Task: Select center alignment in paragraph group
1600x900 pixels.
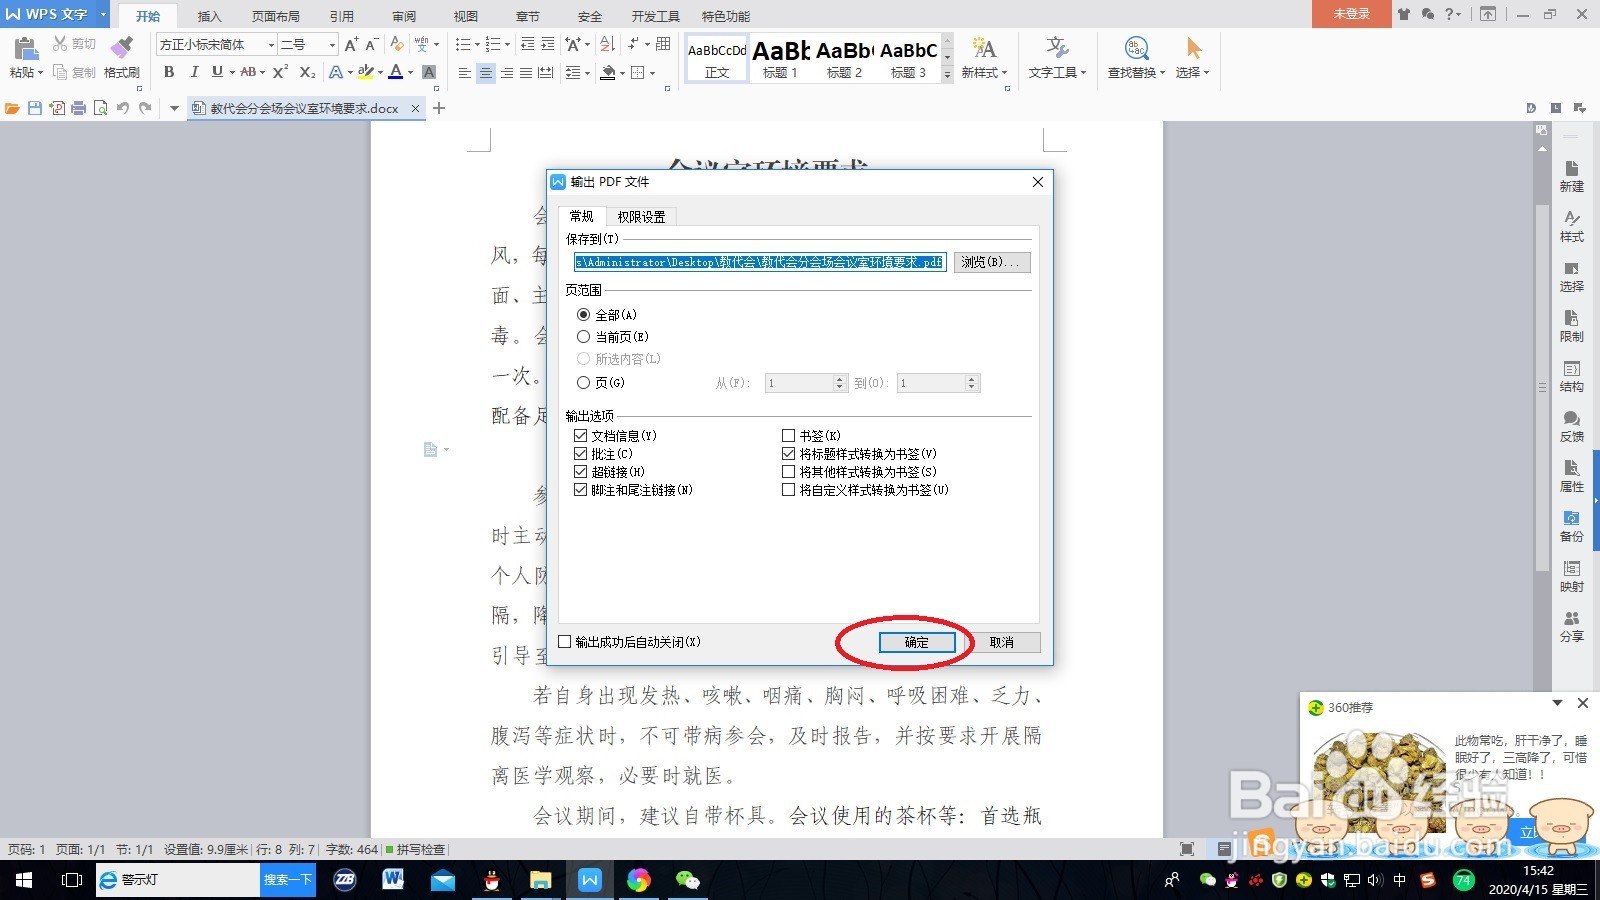Action: pyautogui.click(x=485, y=72)
